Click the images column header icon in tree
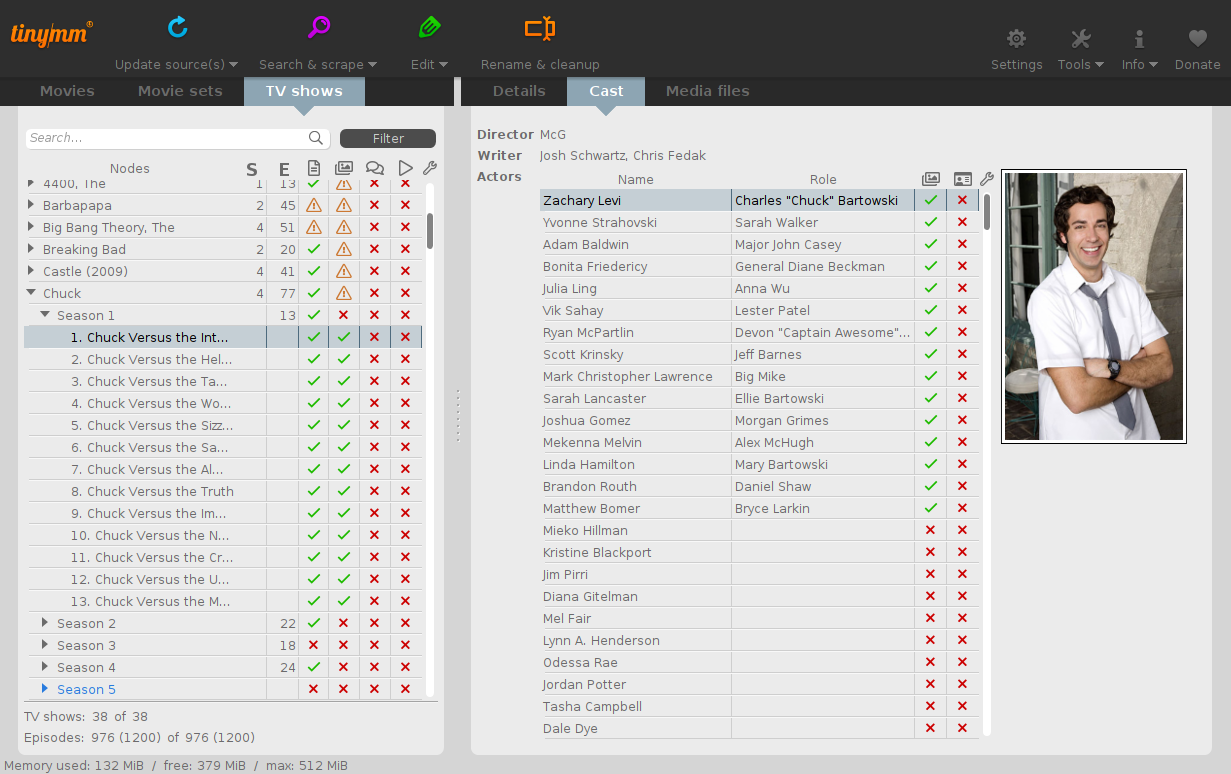The width and height of the screenshot is (1231, 774). (x=344, y=168)
